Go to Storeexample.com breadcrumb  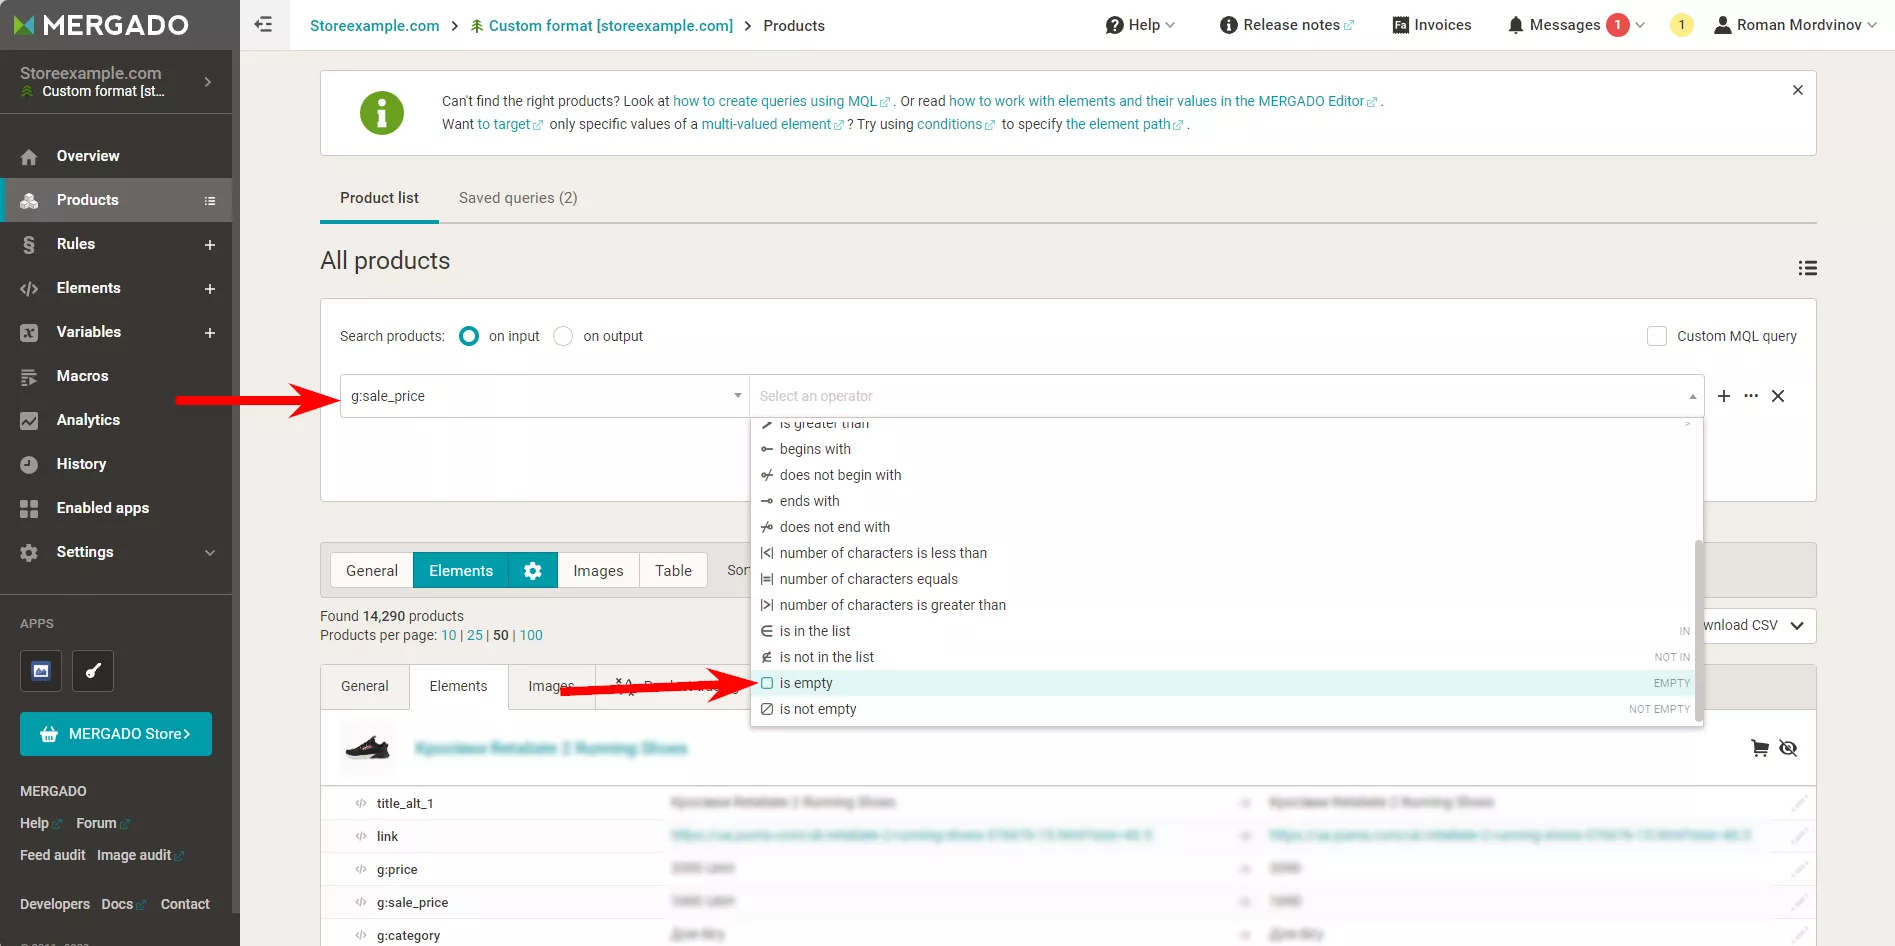click(375, 26)
